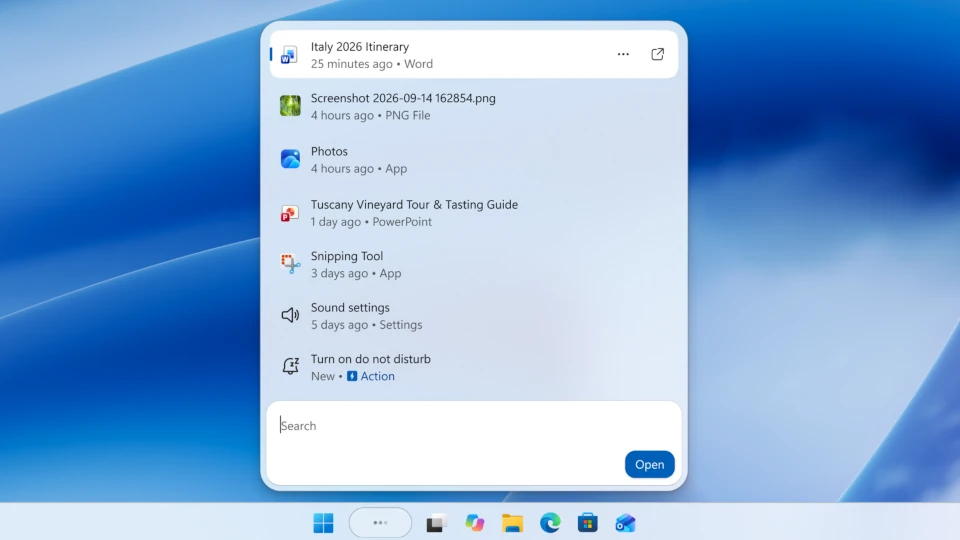960x540 pixels.
Task: Open File Explorer from the taskbar
Action: click(512, 523)
